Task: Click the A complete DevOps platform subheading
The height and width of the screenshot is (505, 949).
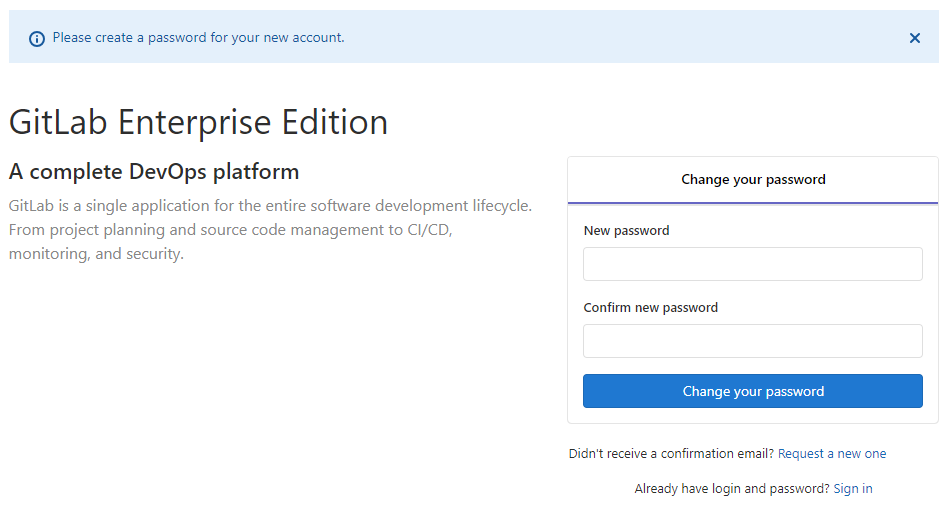Action: 154,172
